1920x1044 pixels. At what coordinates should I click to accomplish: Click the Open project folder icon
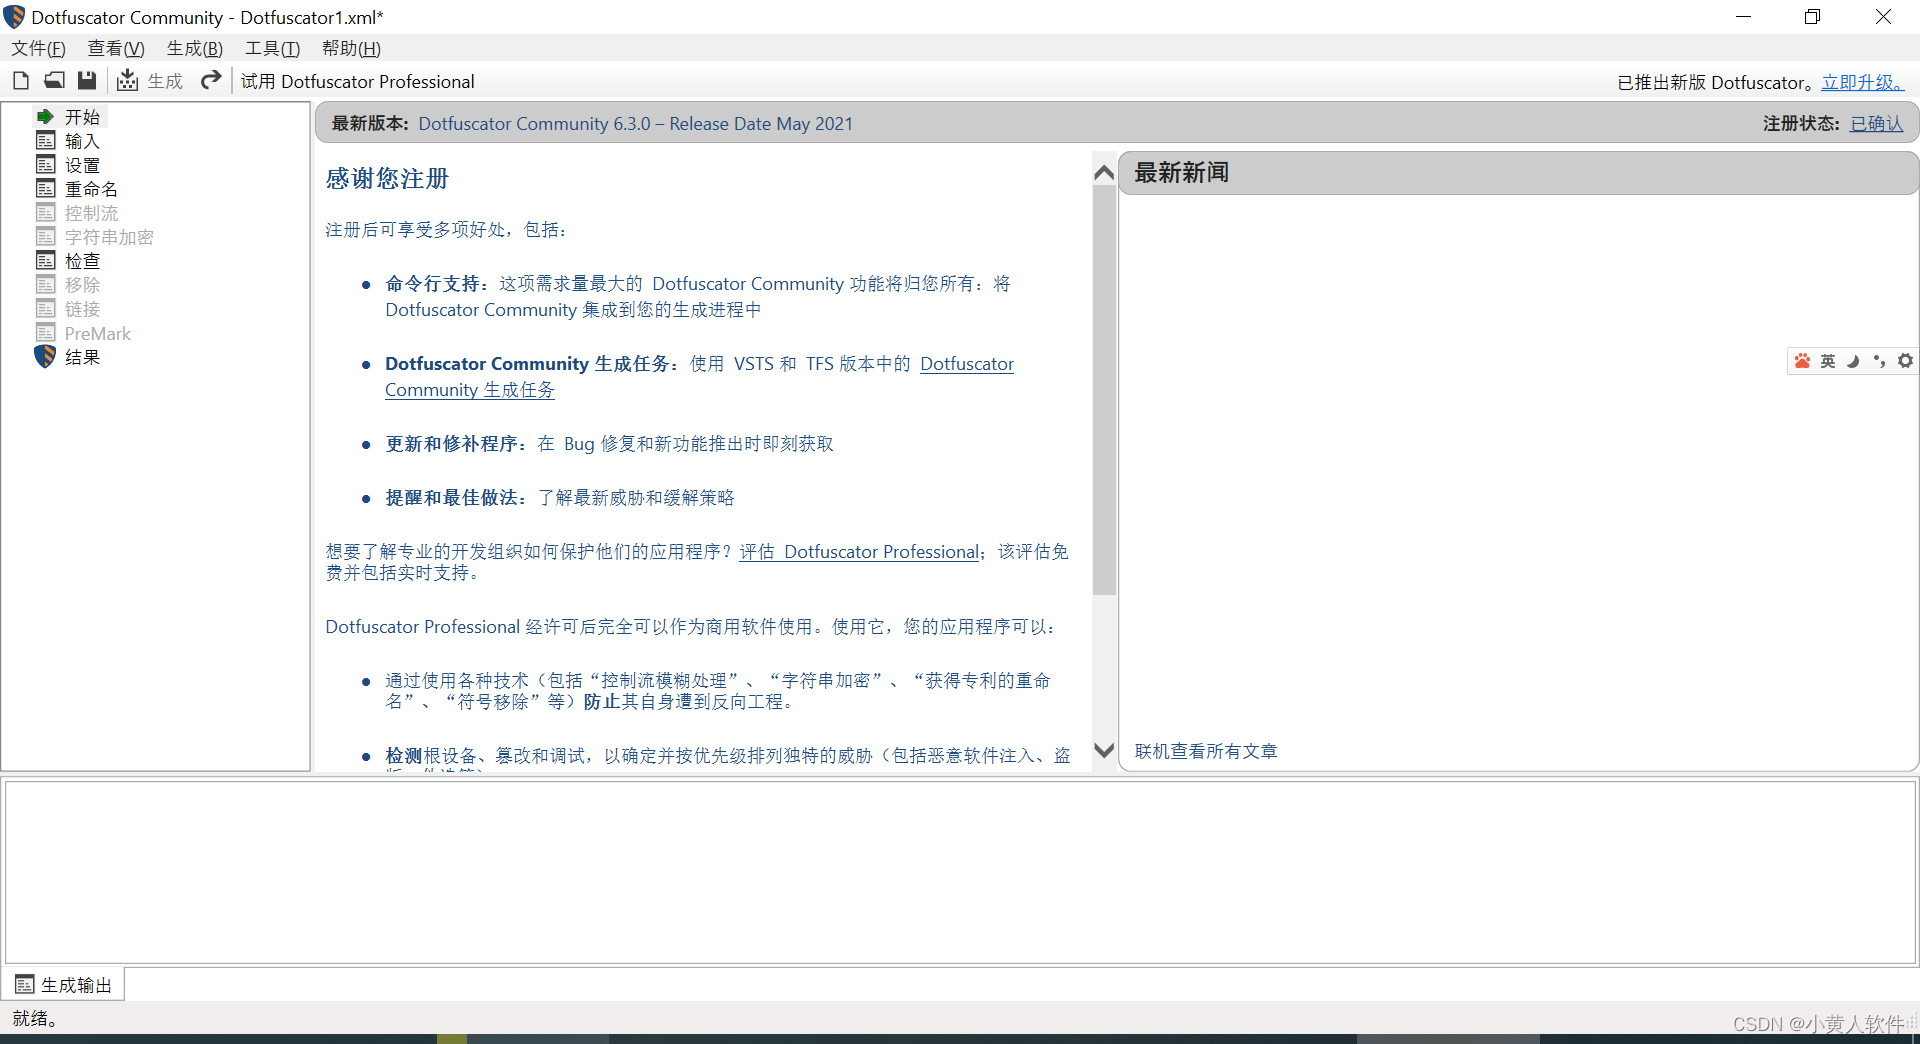tap(54, 81)
